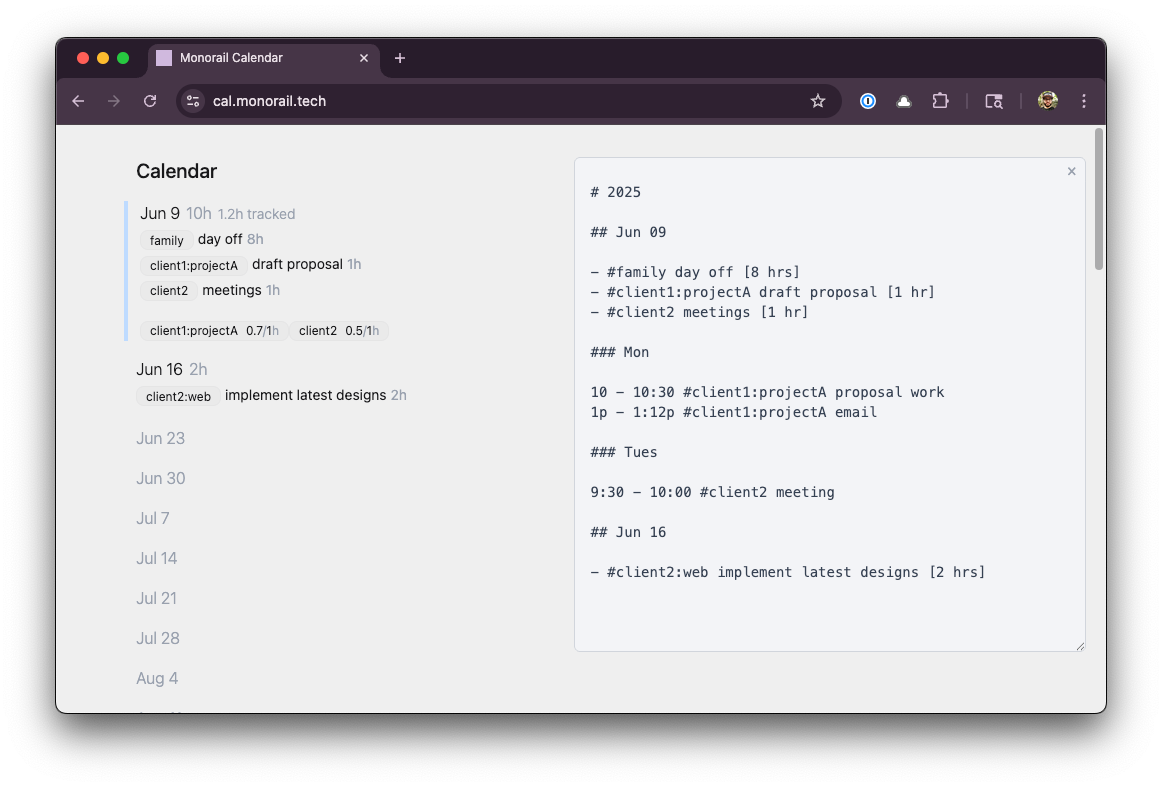Click the '### Mon' editor line
Image resolution: width=1162 pixels, height=787 pixels.
(x=620, y=352)
